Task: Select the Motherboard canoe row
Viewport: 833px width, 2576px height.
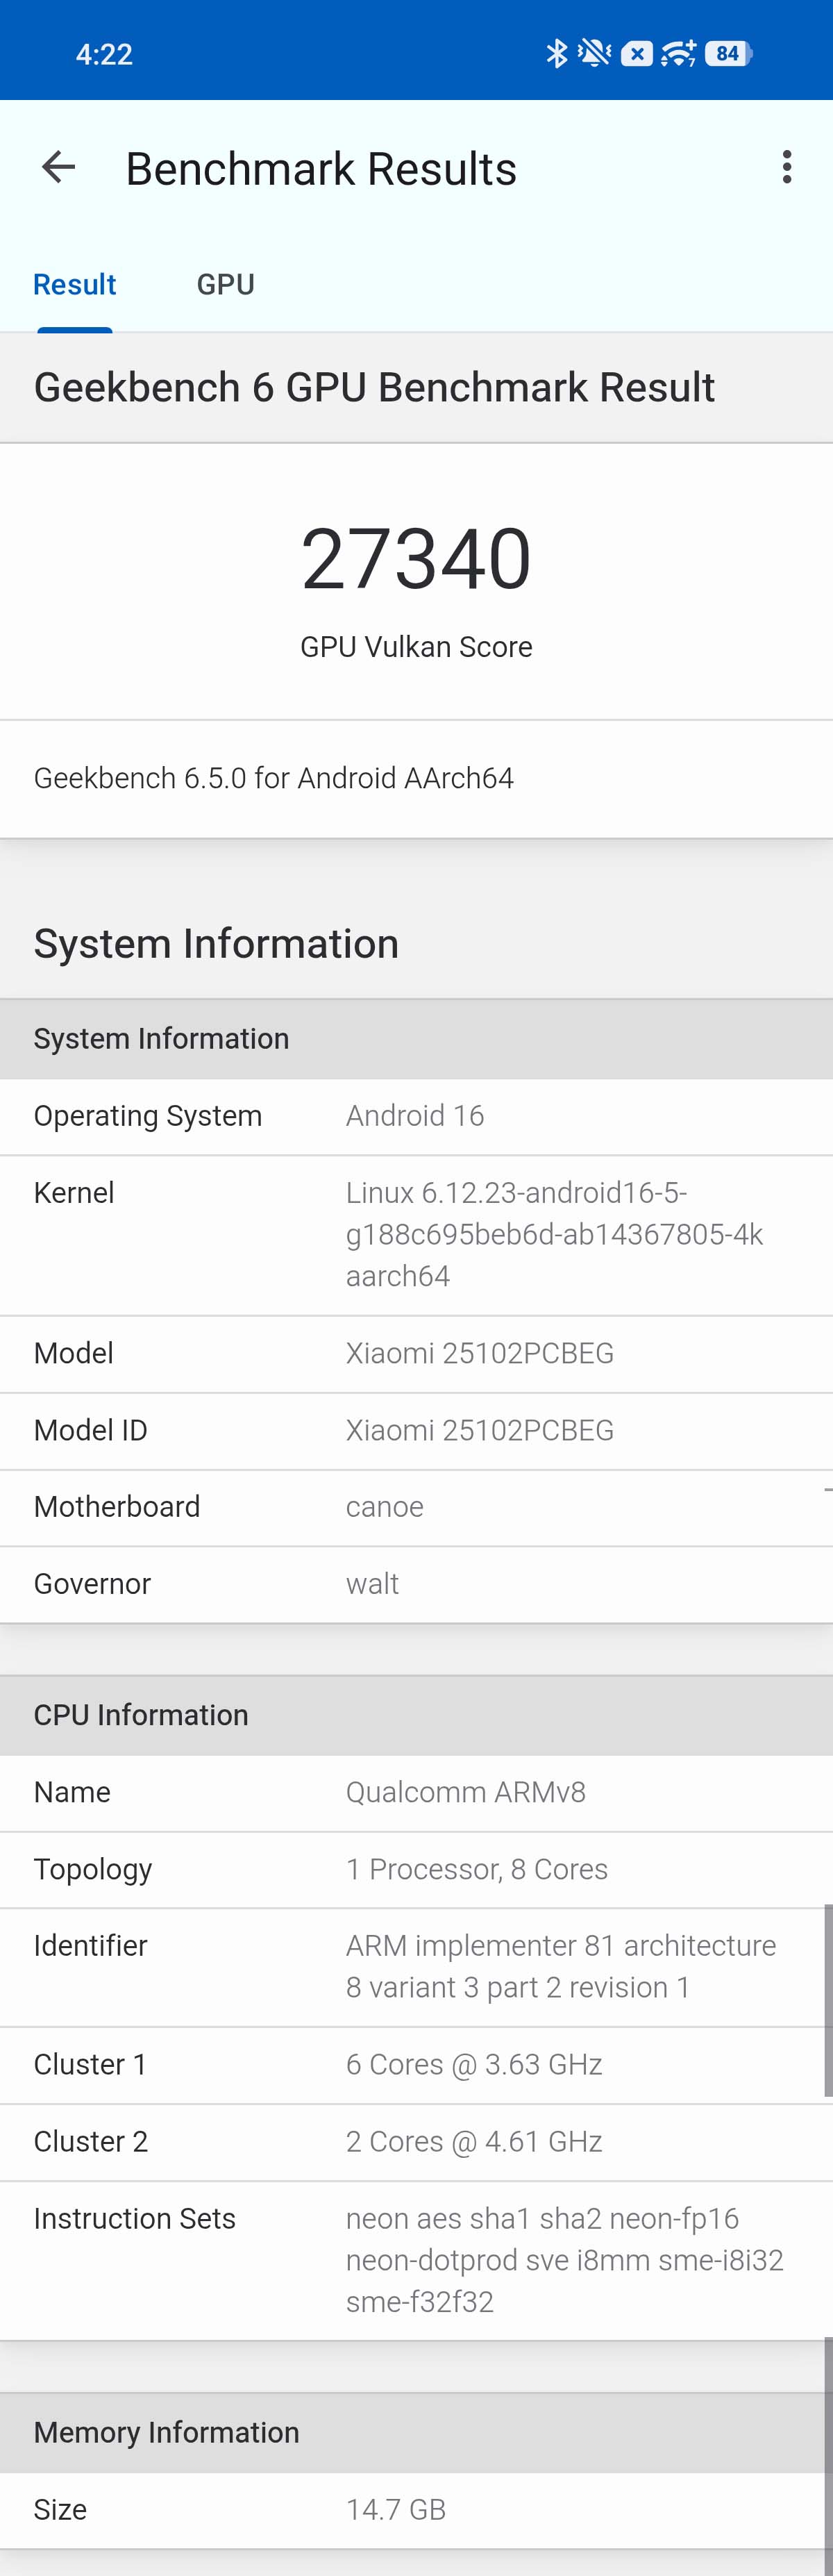Action: (x=416, y=1507)
